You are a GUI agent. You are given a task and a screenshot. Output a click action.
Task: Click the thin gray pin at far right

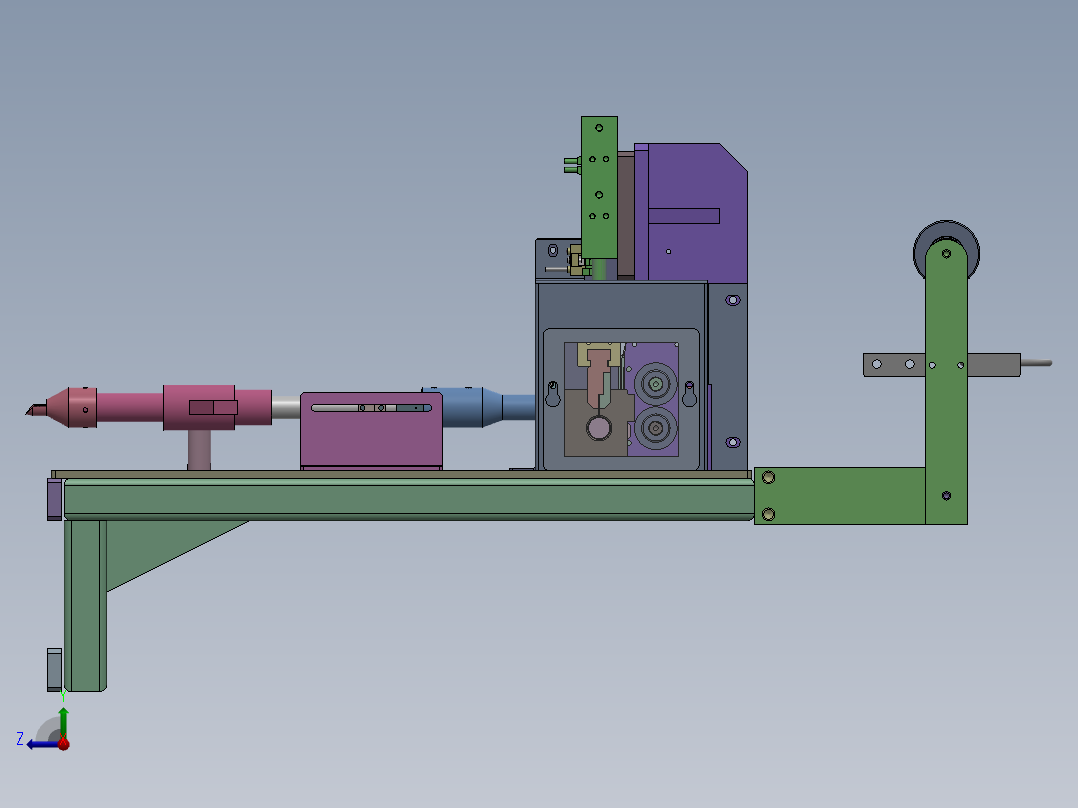coord(1036,363)
